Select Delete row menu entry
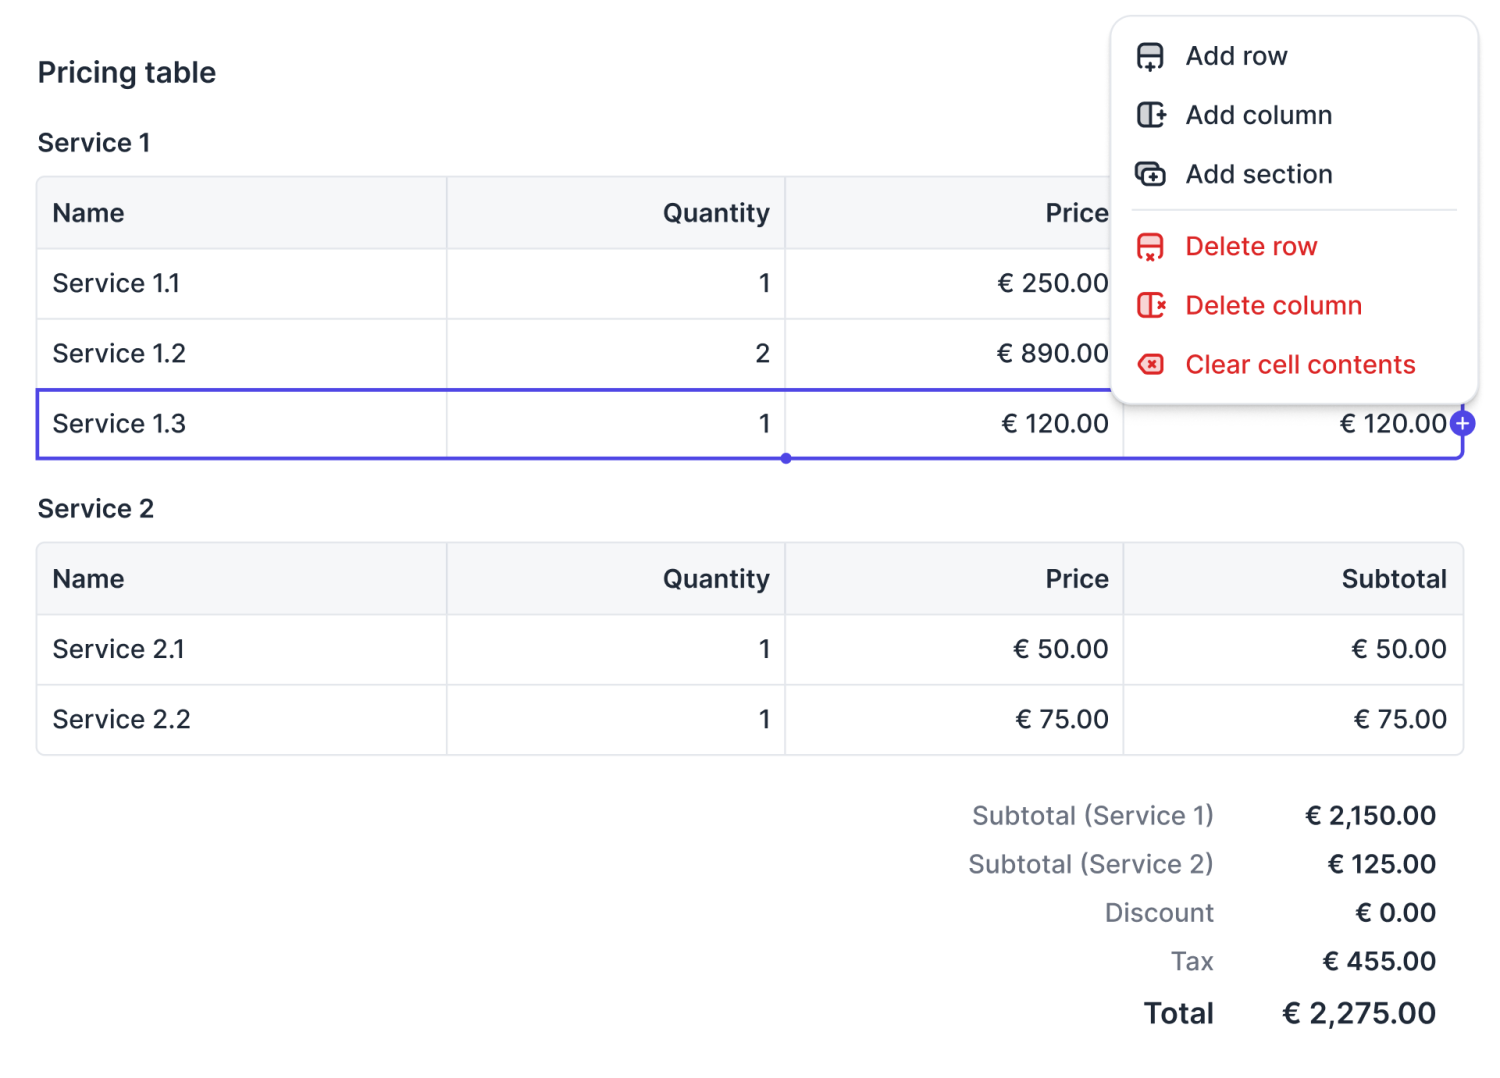The height and width of the screenshot is (1078, 1500). (1294, 246)
